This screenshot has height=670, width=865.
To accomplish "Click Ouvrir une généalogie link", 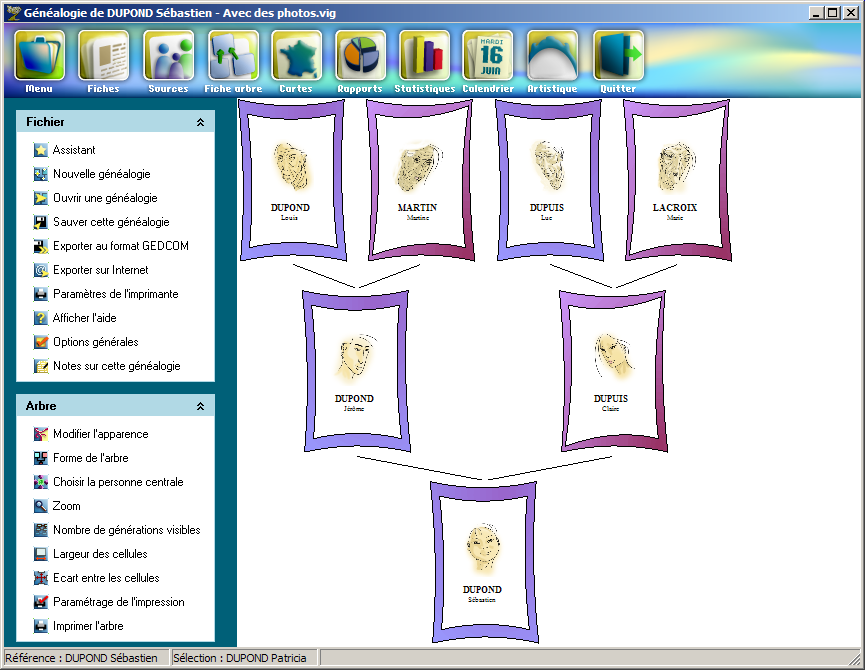I will pyautogui.click(x=105, y=198).
